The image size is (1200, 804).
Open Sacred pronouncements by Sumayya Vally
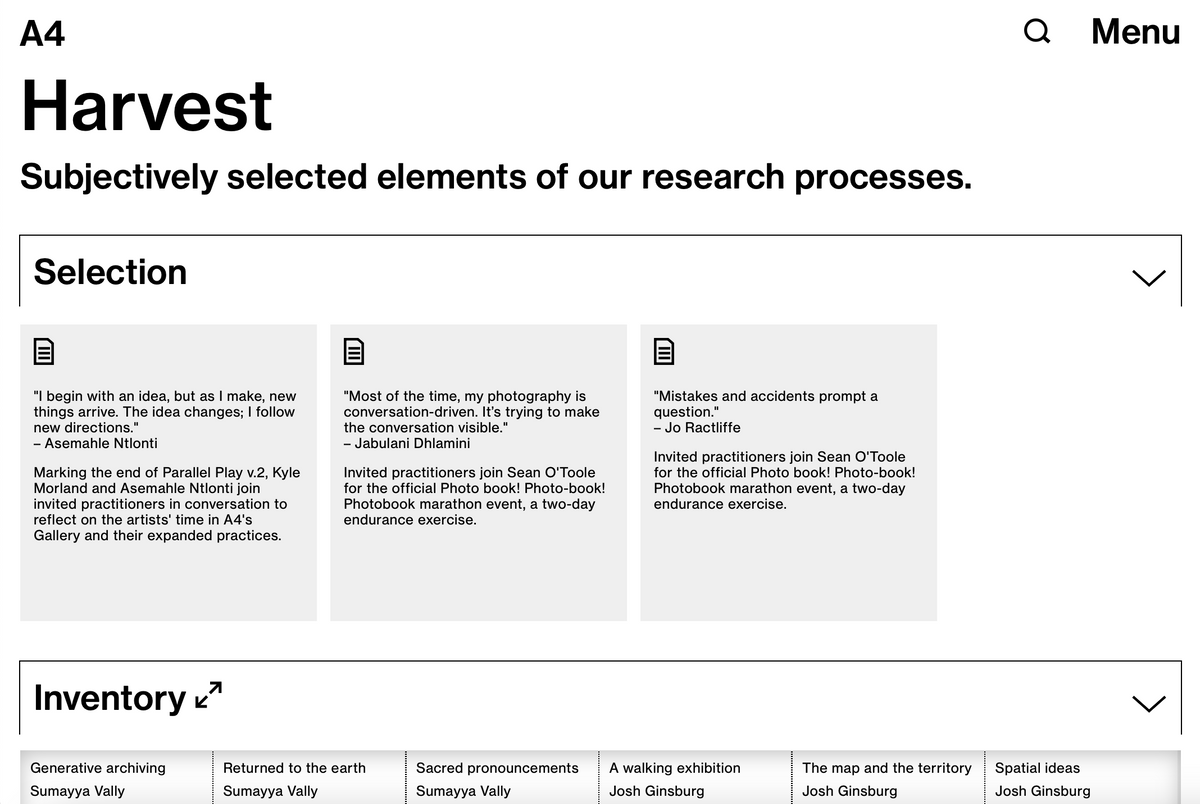pyautogui.click(x=497, y=768)
